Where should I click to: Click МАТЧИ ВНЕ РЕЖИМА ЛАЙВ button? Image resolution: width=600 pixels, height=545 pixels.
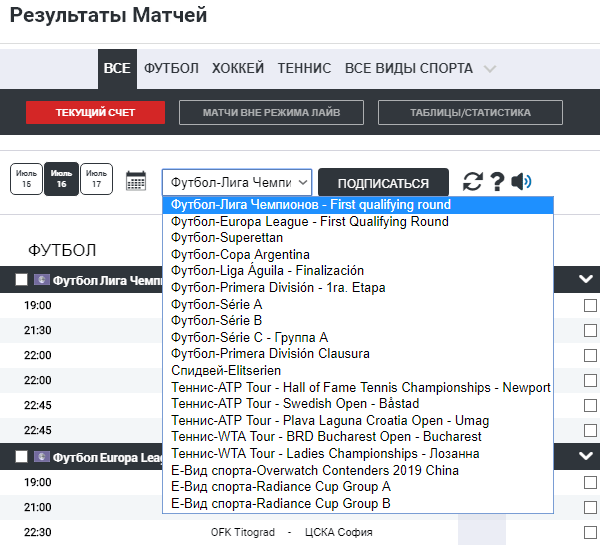[x=271, y=113]
